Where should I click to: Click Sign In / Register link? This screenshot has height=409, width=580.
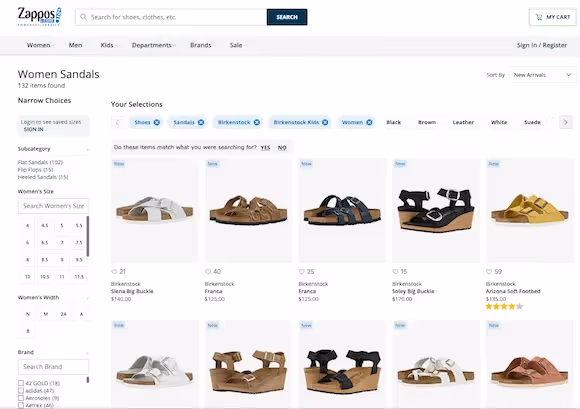coord(542,45)
